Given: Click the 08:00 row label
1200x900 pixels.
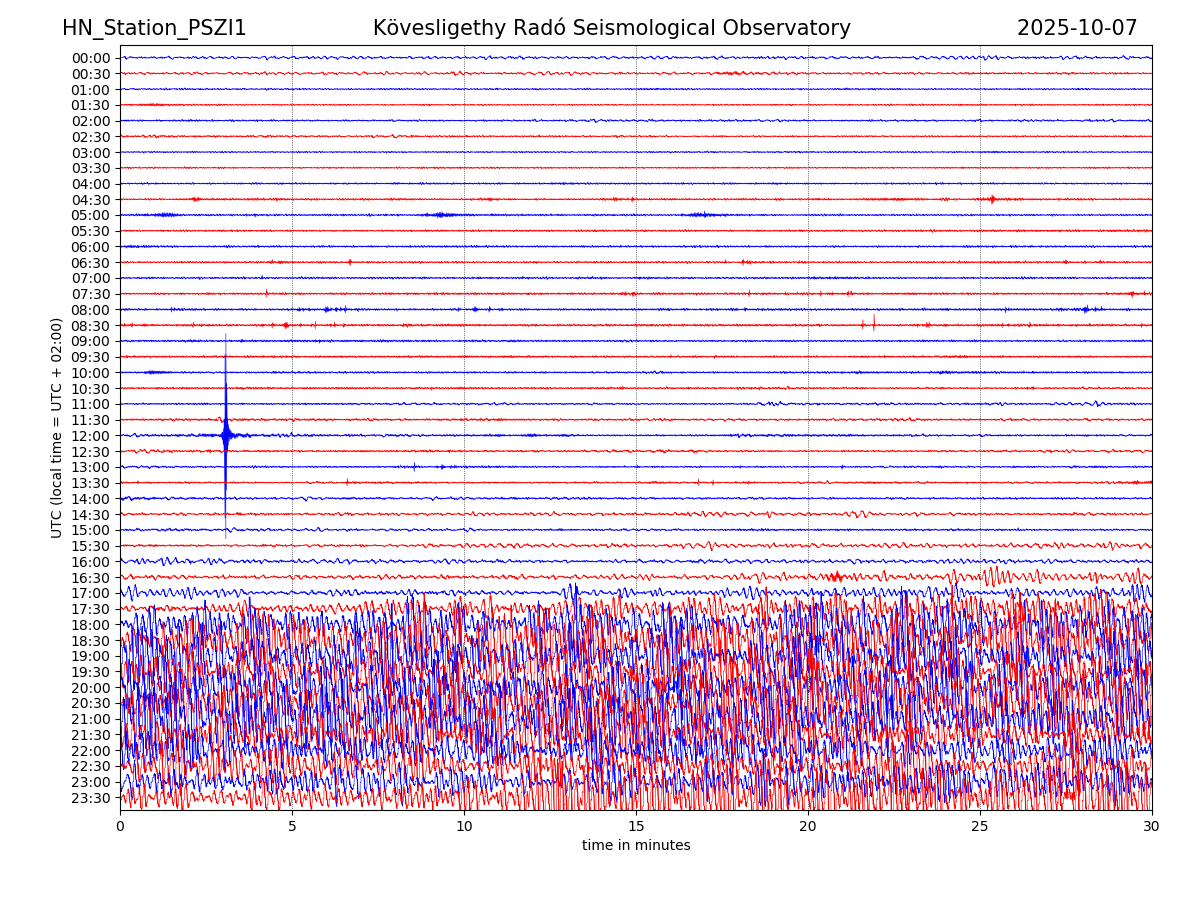Looking at the screenshot, I should [x=91, y=310].
